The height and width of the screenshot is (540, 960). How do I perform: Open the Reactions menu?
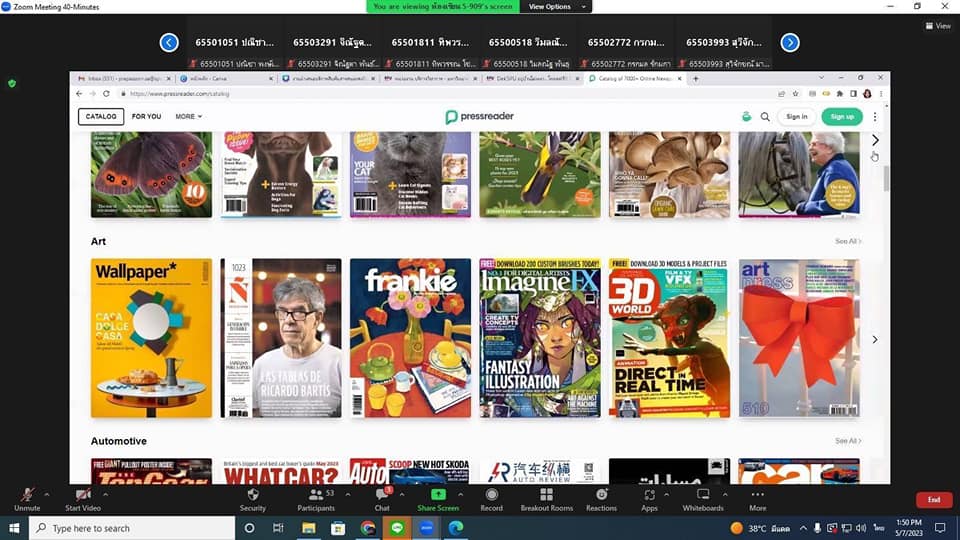pos(601,496)
